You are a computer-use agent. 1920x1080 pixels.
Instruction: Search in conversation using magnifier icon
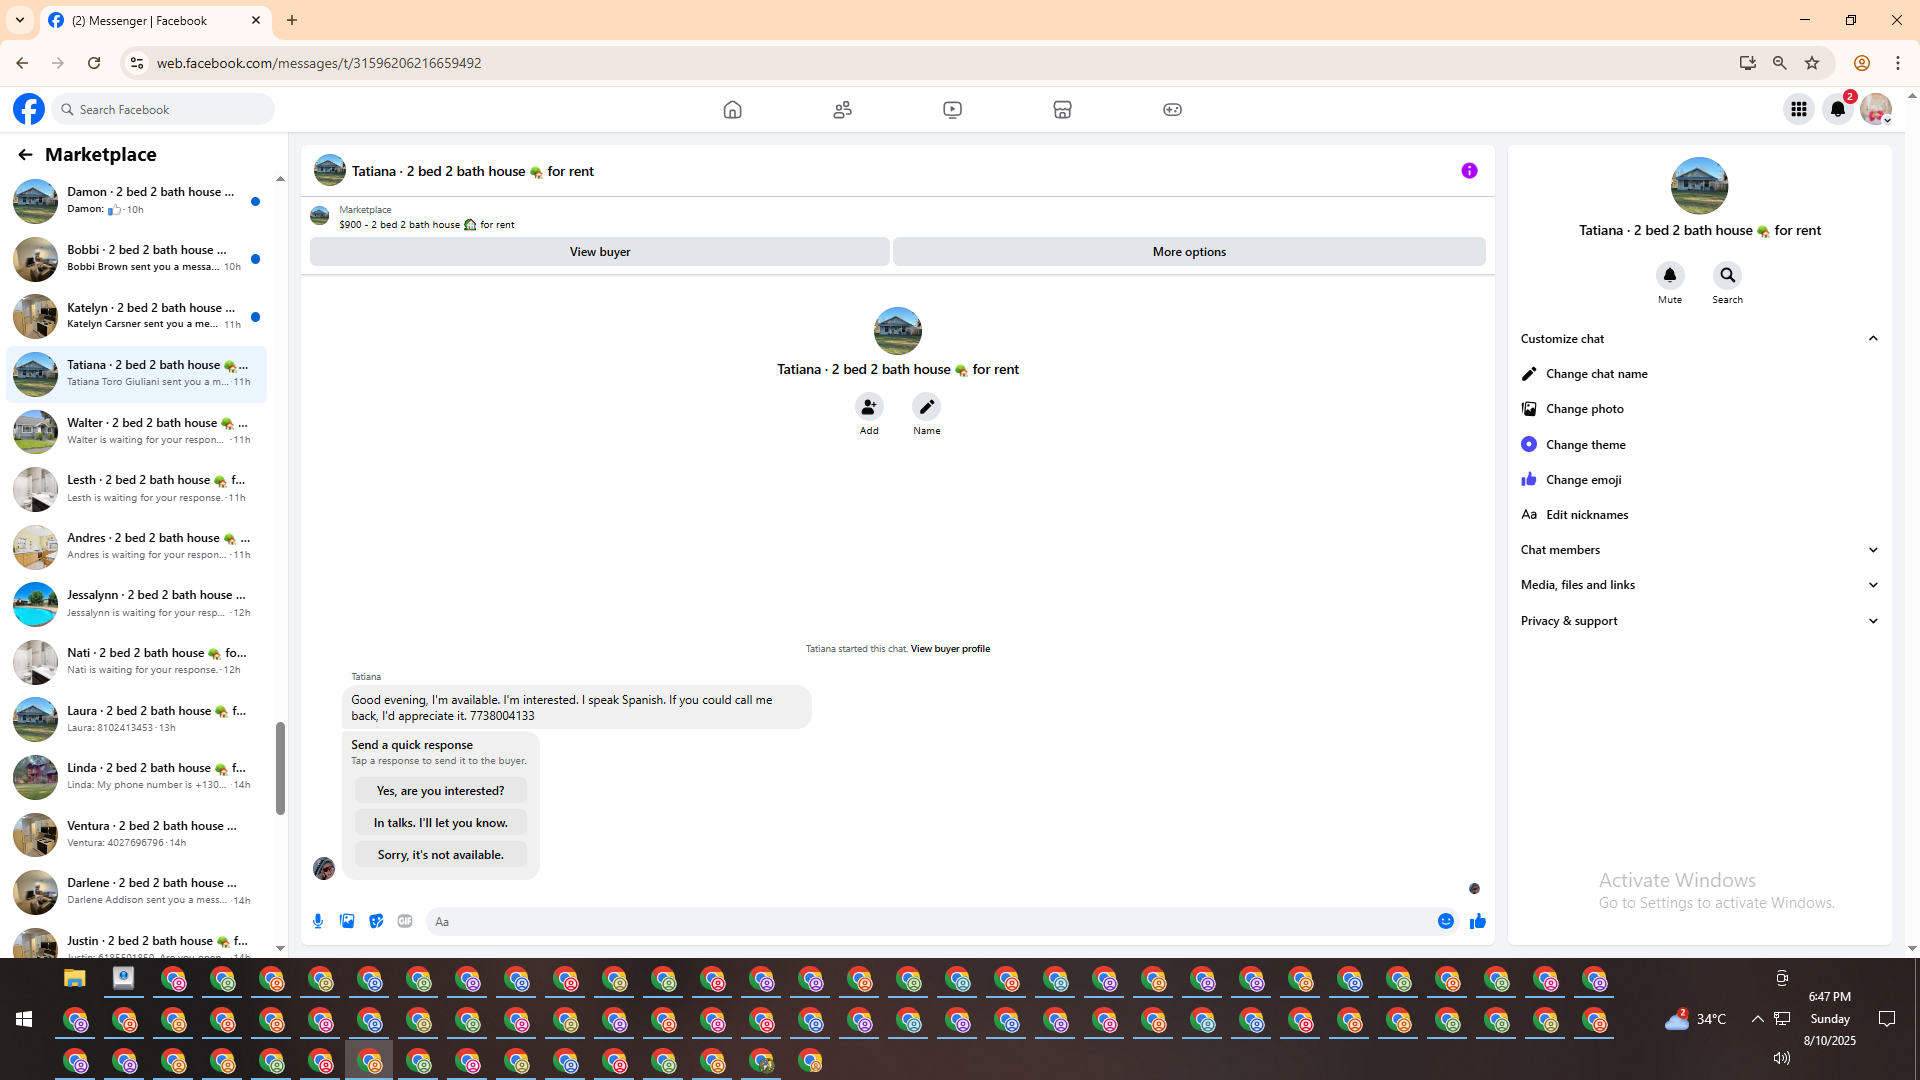[x=1727, y=275]
